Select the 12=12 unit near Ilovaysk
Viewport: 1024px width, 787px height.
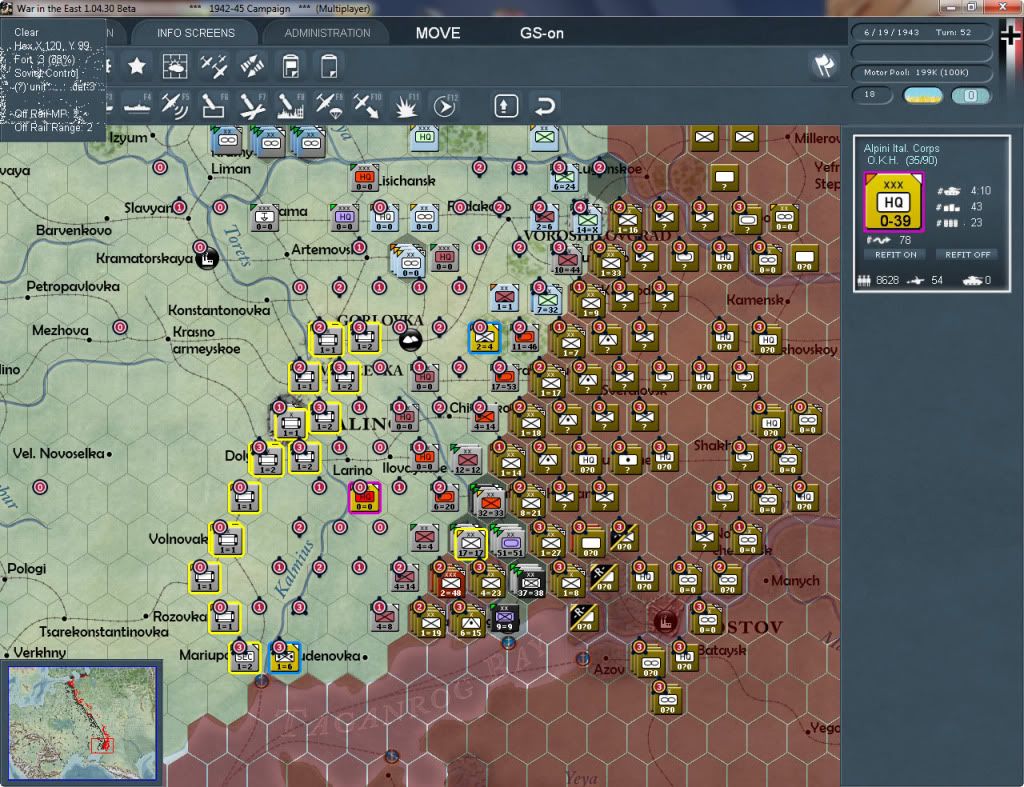466,459
